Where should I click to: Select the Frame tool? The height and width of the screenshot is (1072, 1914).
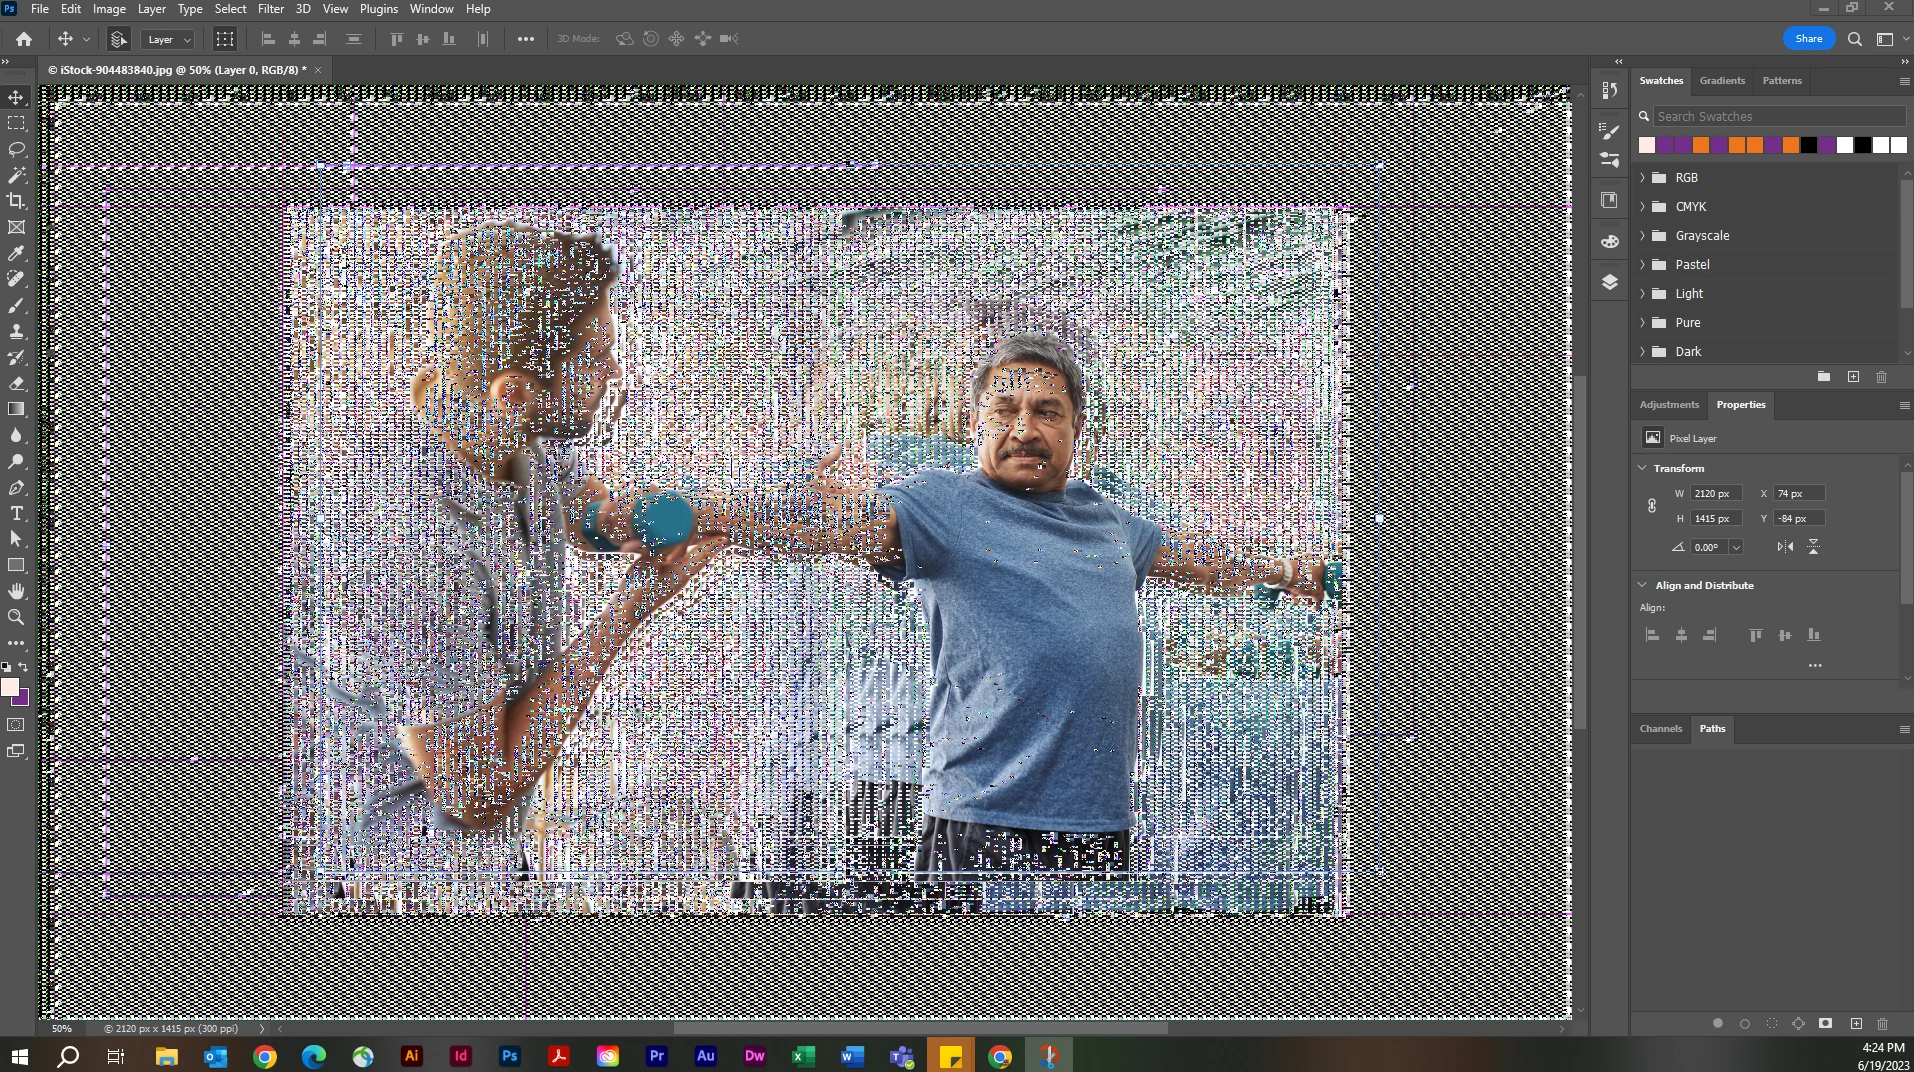[16, 227]
